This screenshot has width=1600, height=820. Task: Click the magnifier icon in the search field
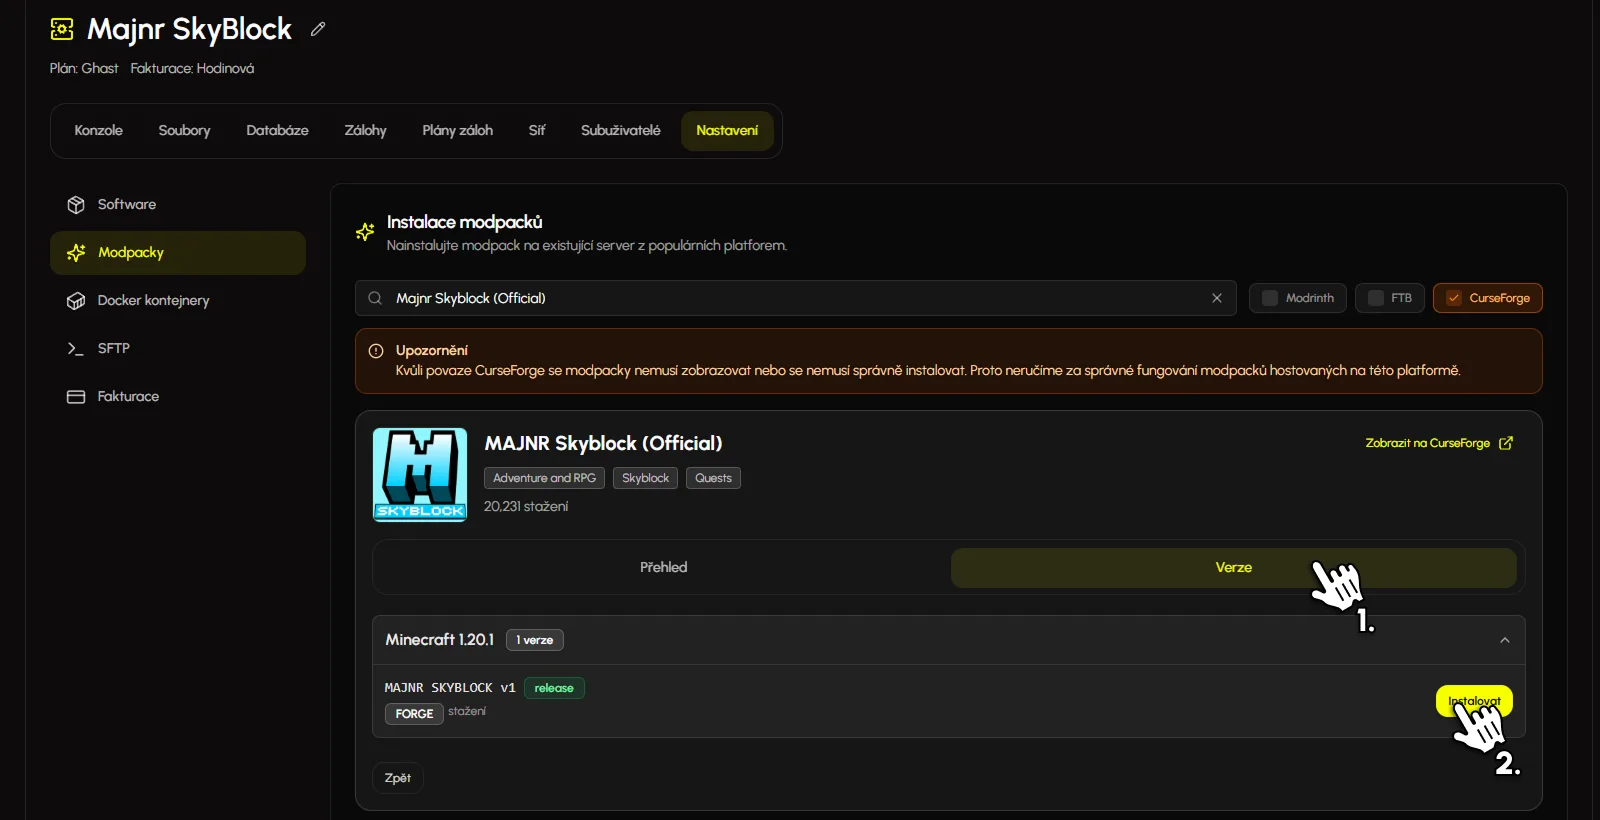point(375,298)
